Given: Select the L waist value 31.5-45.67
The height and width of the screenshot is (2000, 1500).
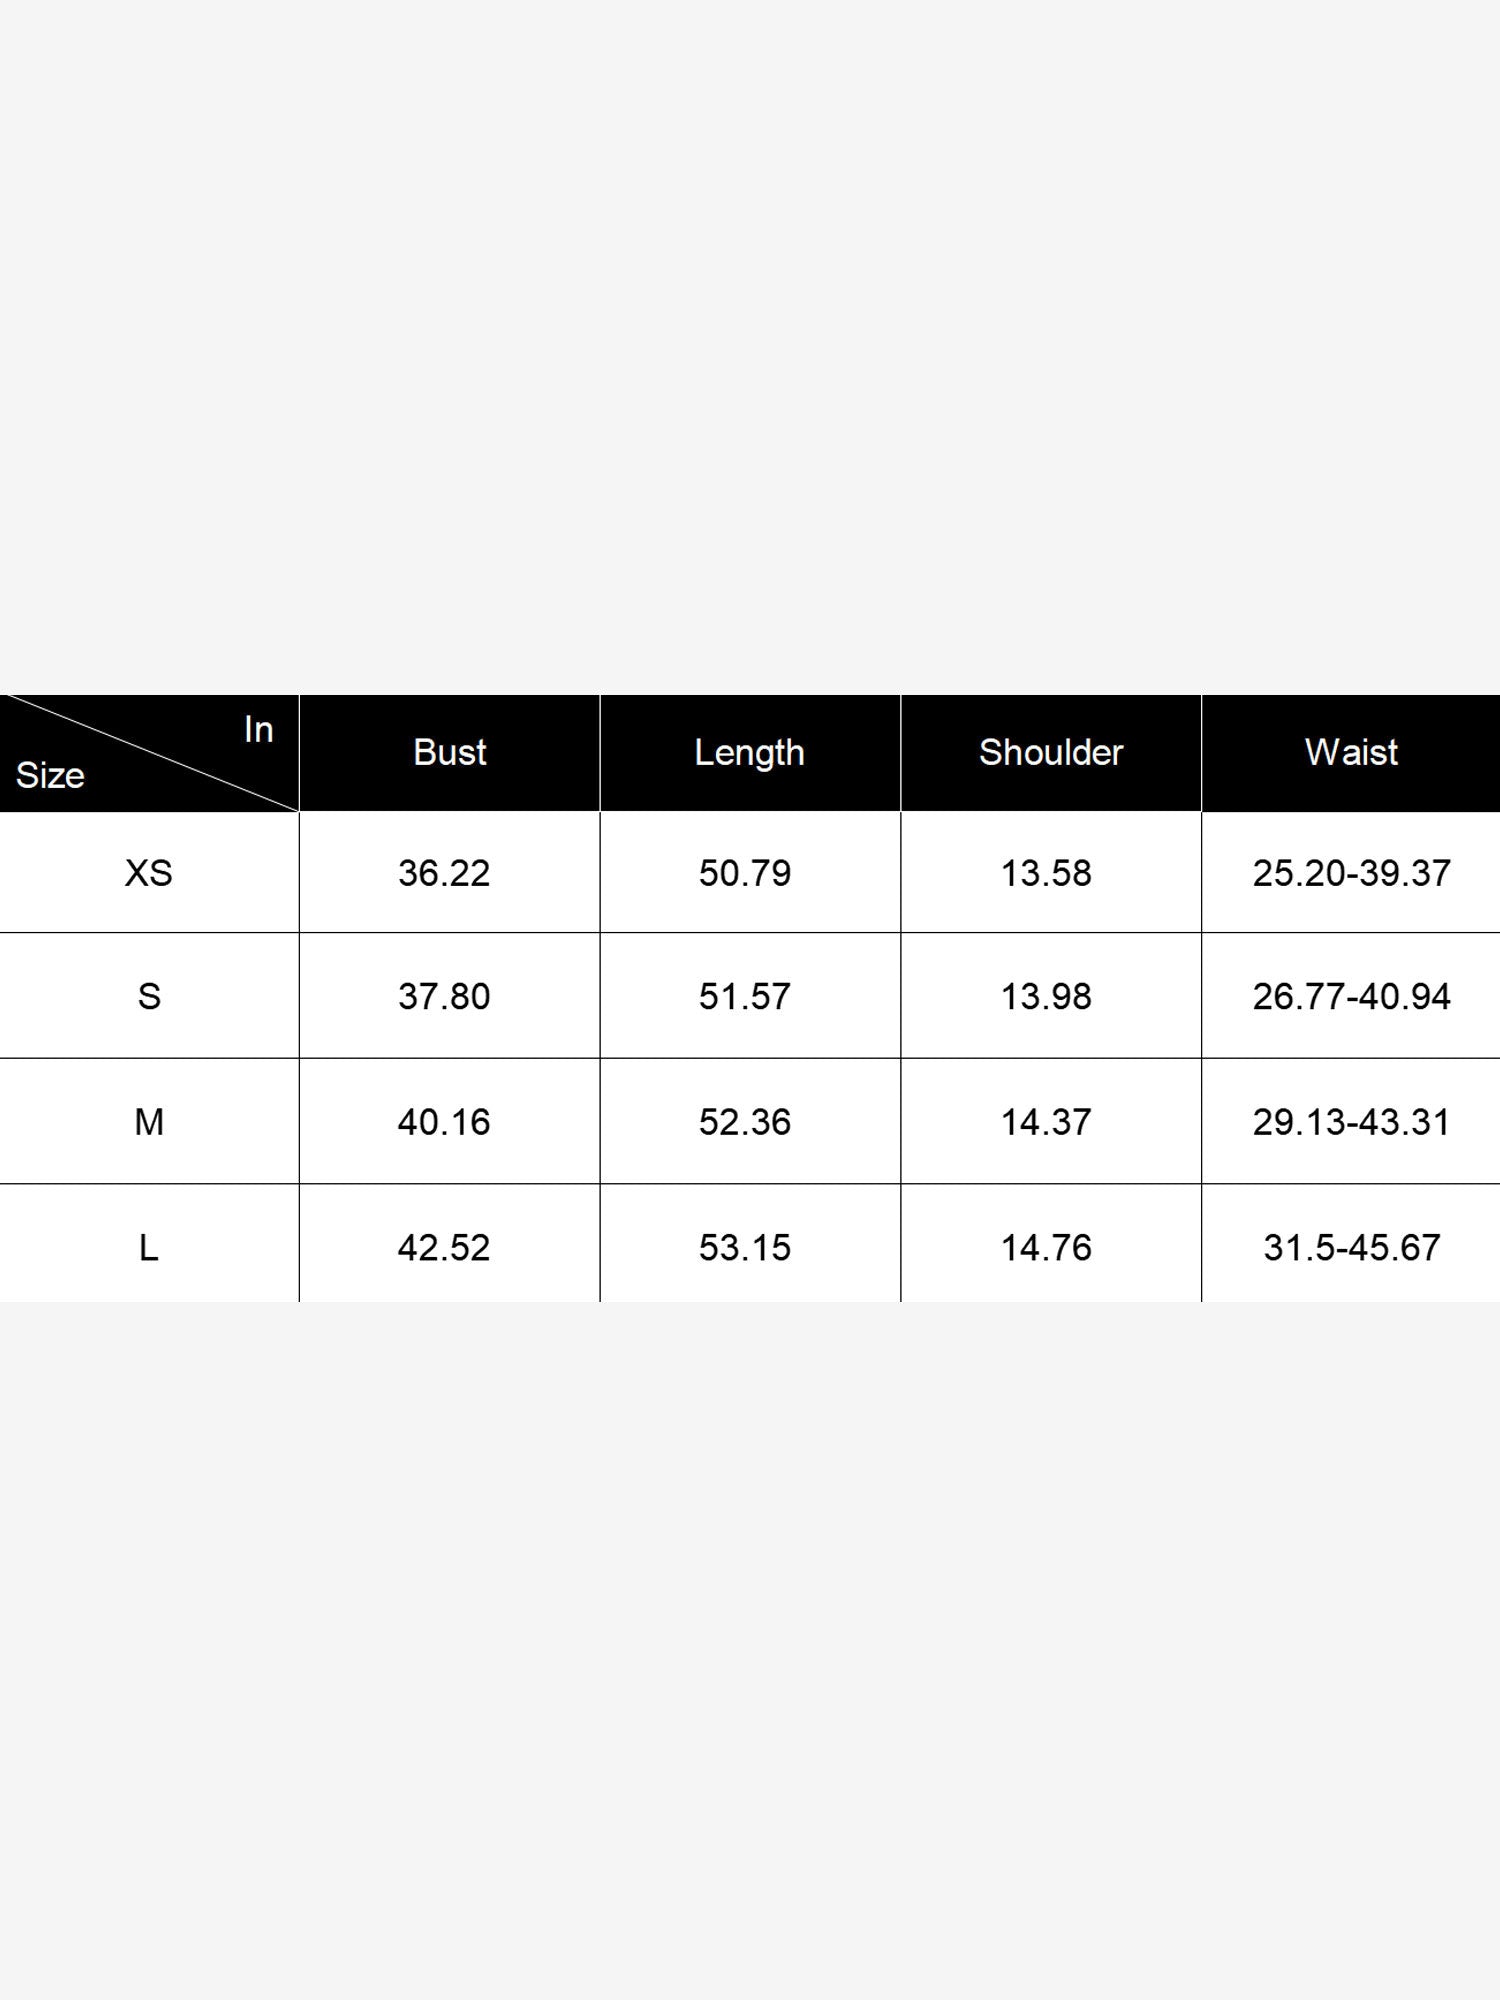Looking at the screenshot, I should coord(1352,1247).
